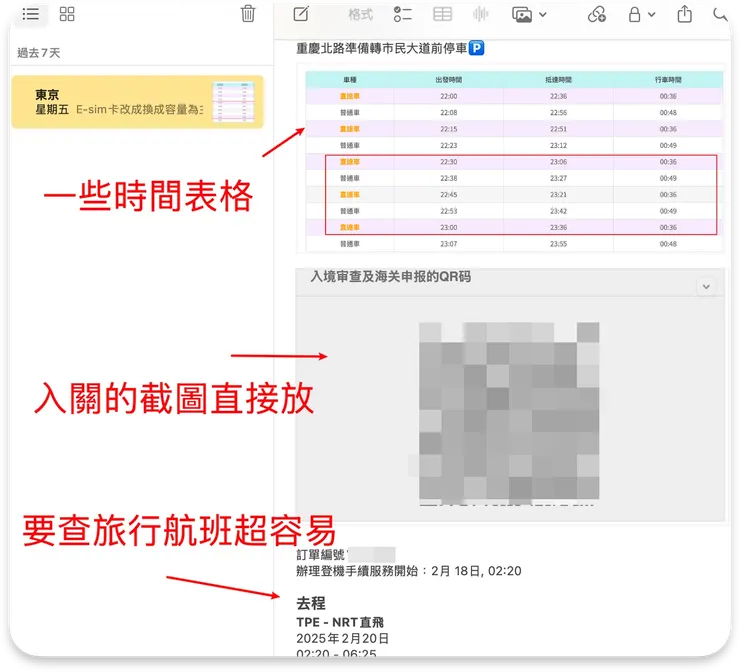Lock the note using padlock icon
740x672 pixels.
(635, 14)
